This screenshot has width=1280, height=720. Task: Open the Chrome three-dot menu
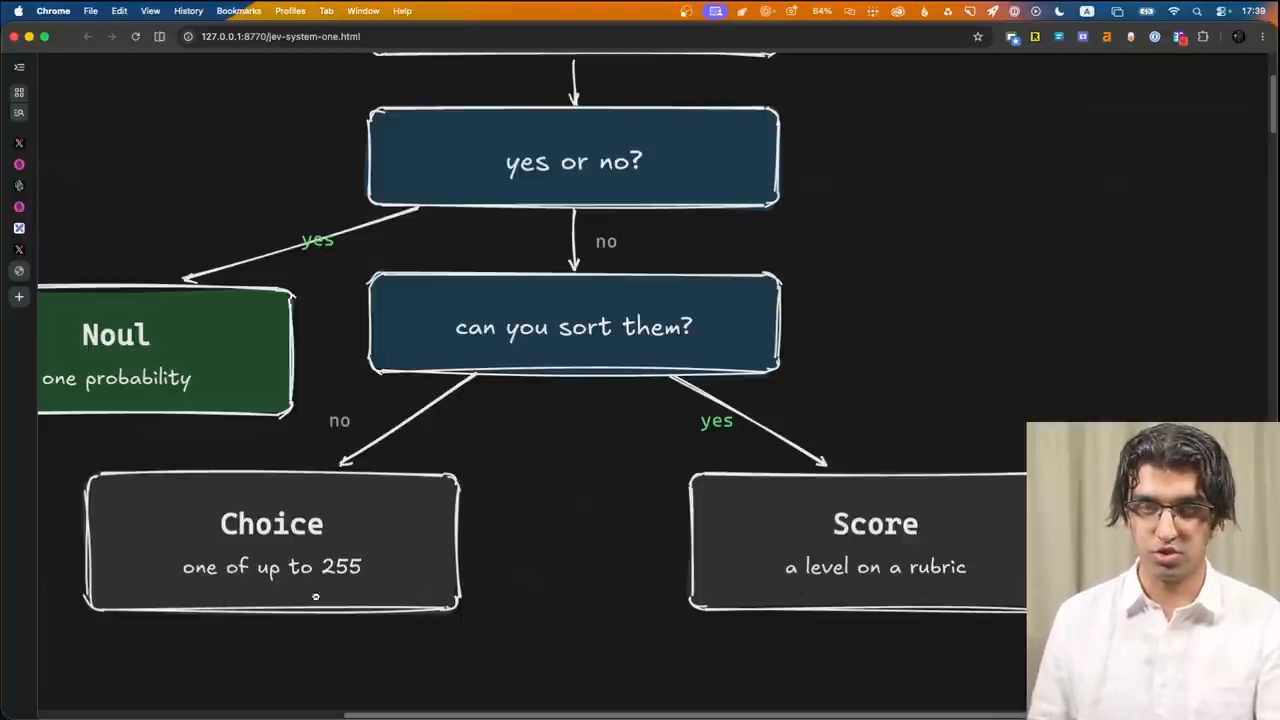pyautogui.click(x=1262, y=37)
